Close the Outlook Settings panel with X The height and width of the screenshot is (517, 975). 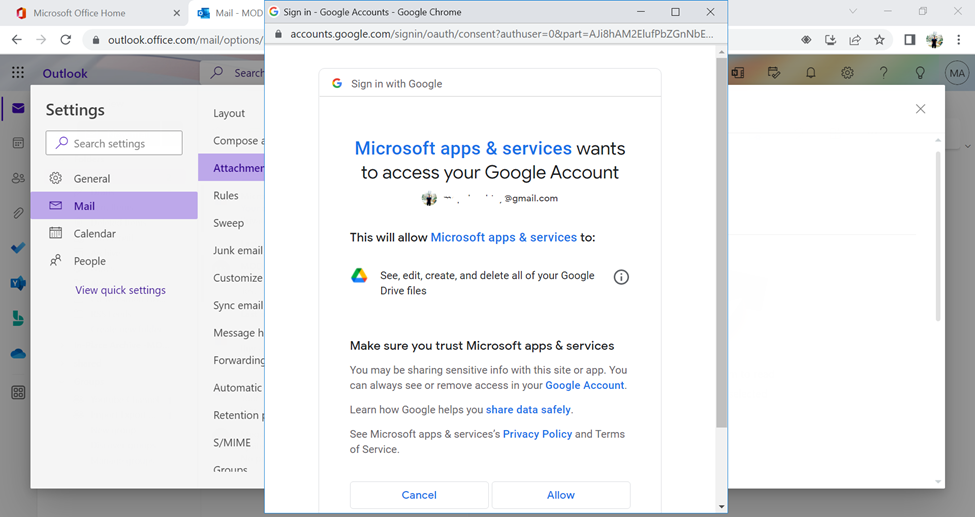(920, 109)
